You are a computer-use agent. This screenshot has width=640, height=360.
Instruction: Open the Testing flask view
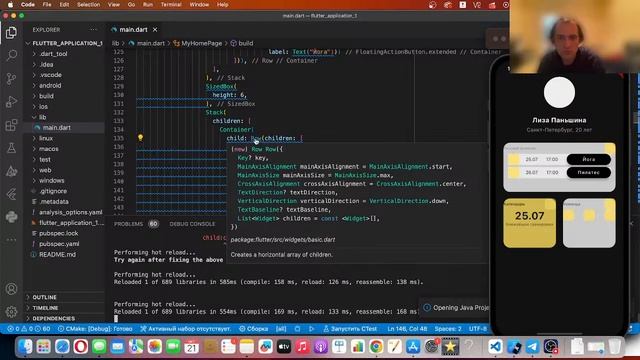(x=11, y=148)
